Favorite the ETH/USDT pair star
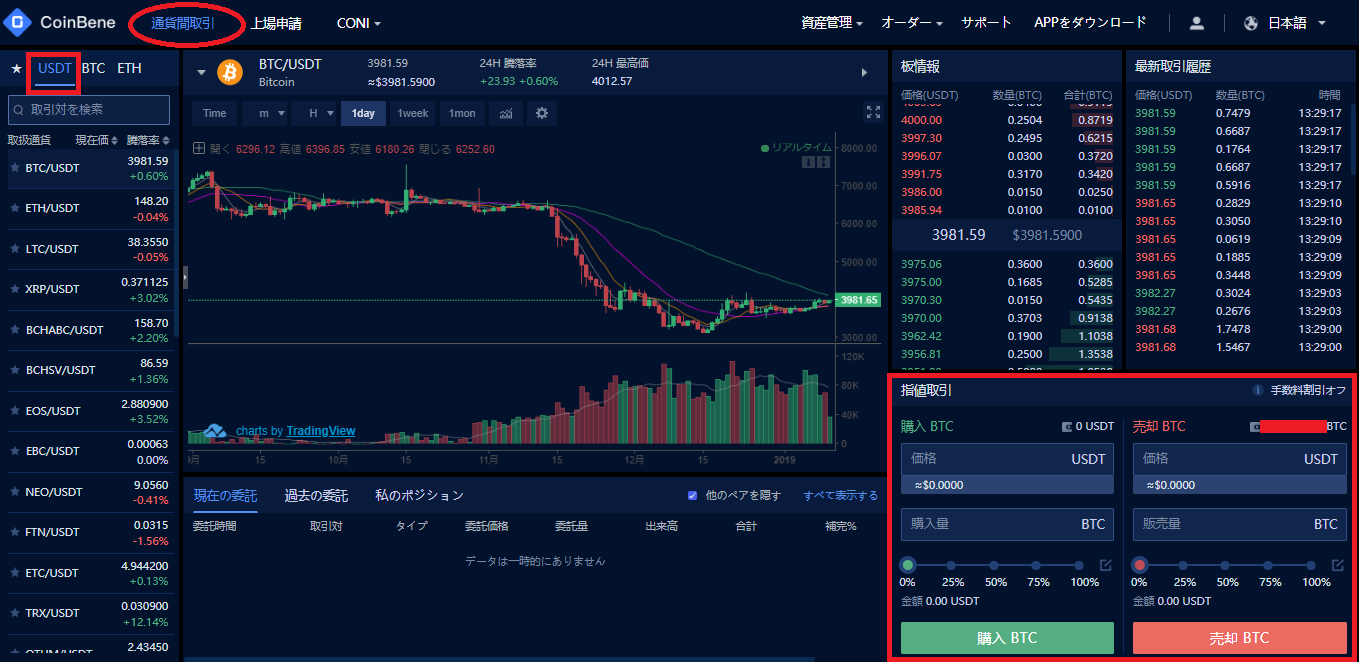The height and width of the screenshot is (662, 1359). point(15,208)
